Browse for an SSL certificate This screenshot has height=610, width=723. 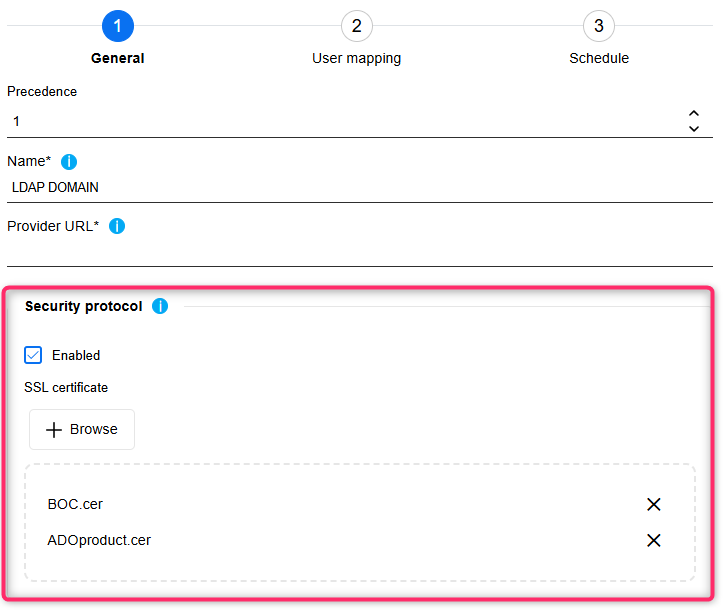click(82, 430)
